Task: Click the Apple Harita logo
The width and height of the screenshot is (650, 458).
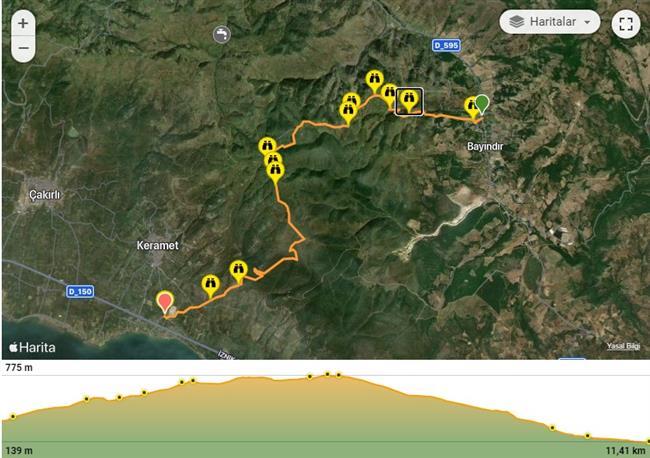Action: [32, 347]
